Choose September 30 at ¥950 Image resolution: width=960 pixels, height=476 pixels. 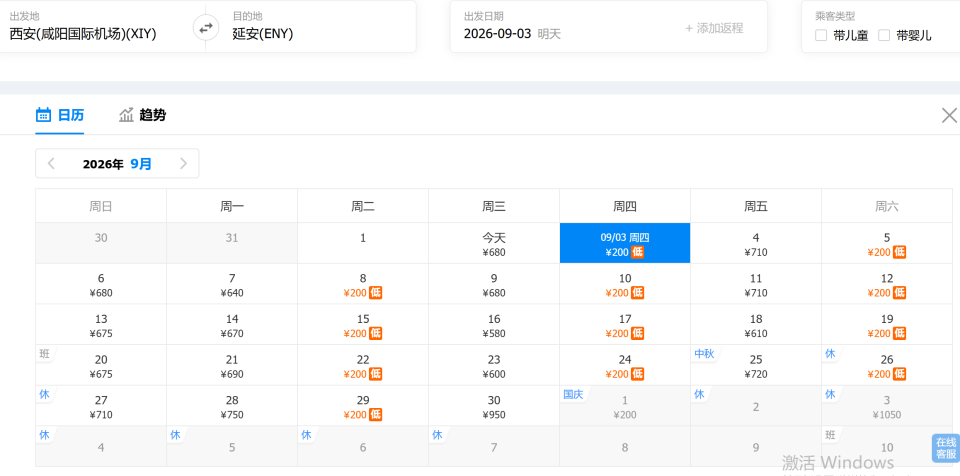coord(494,406)
